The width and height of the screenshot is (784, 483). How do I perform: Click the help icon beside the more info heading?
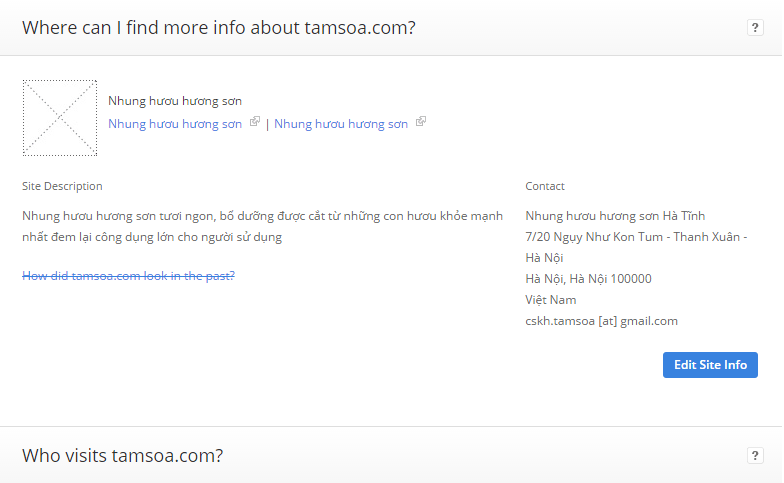coord(755,28)
